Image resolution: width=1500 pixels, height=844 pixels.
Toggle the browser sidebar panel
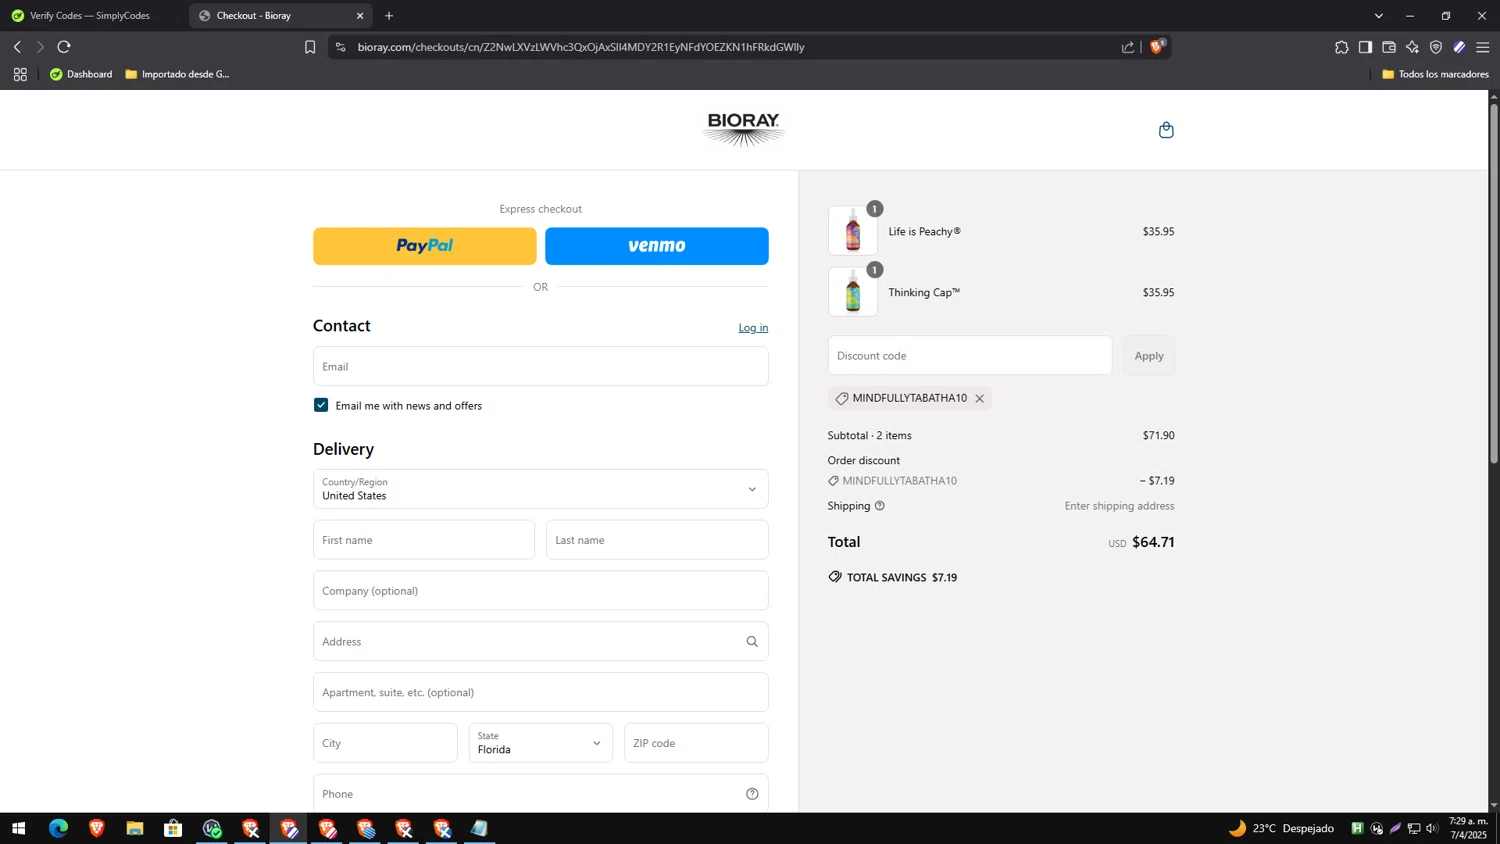click(x=1365, y=47)
